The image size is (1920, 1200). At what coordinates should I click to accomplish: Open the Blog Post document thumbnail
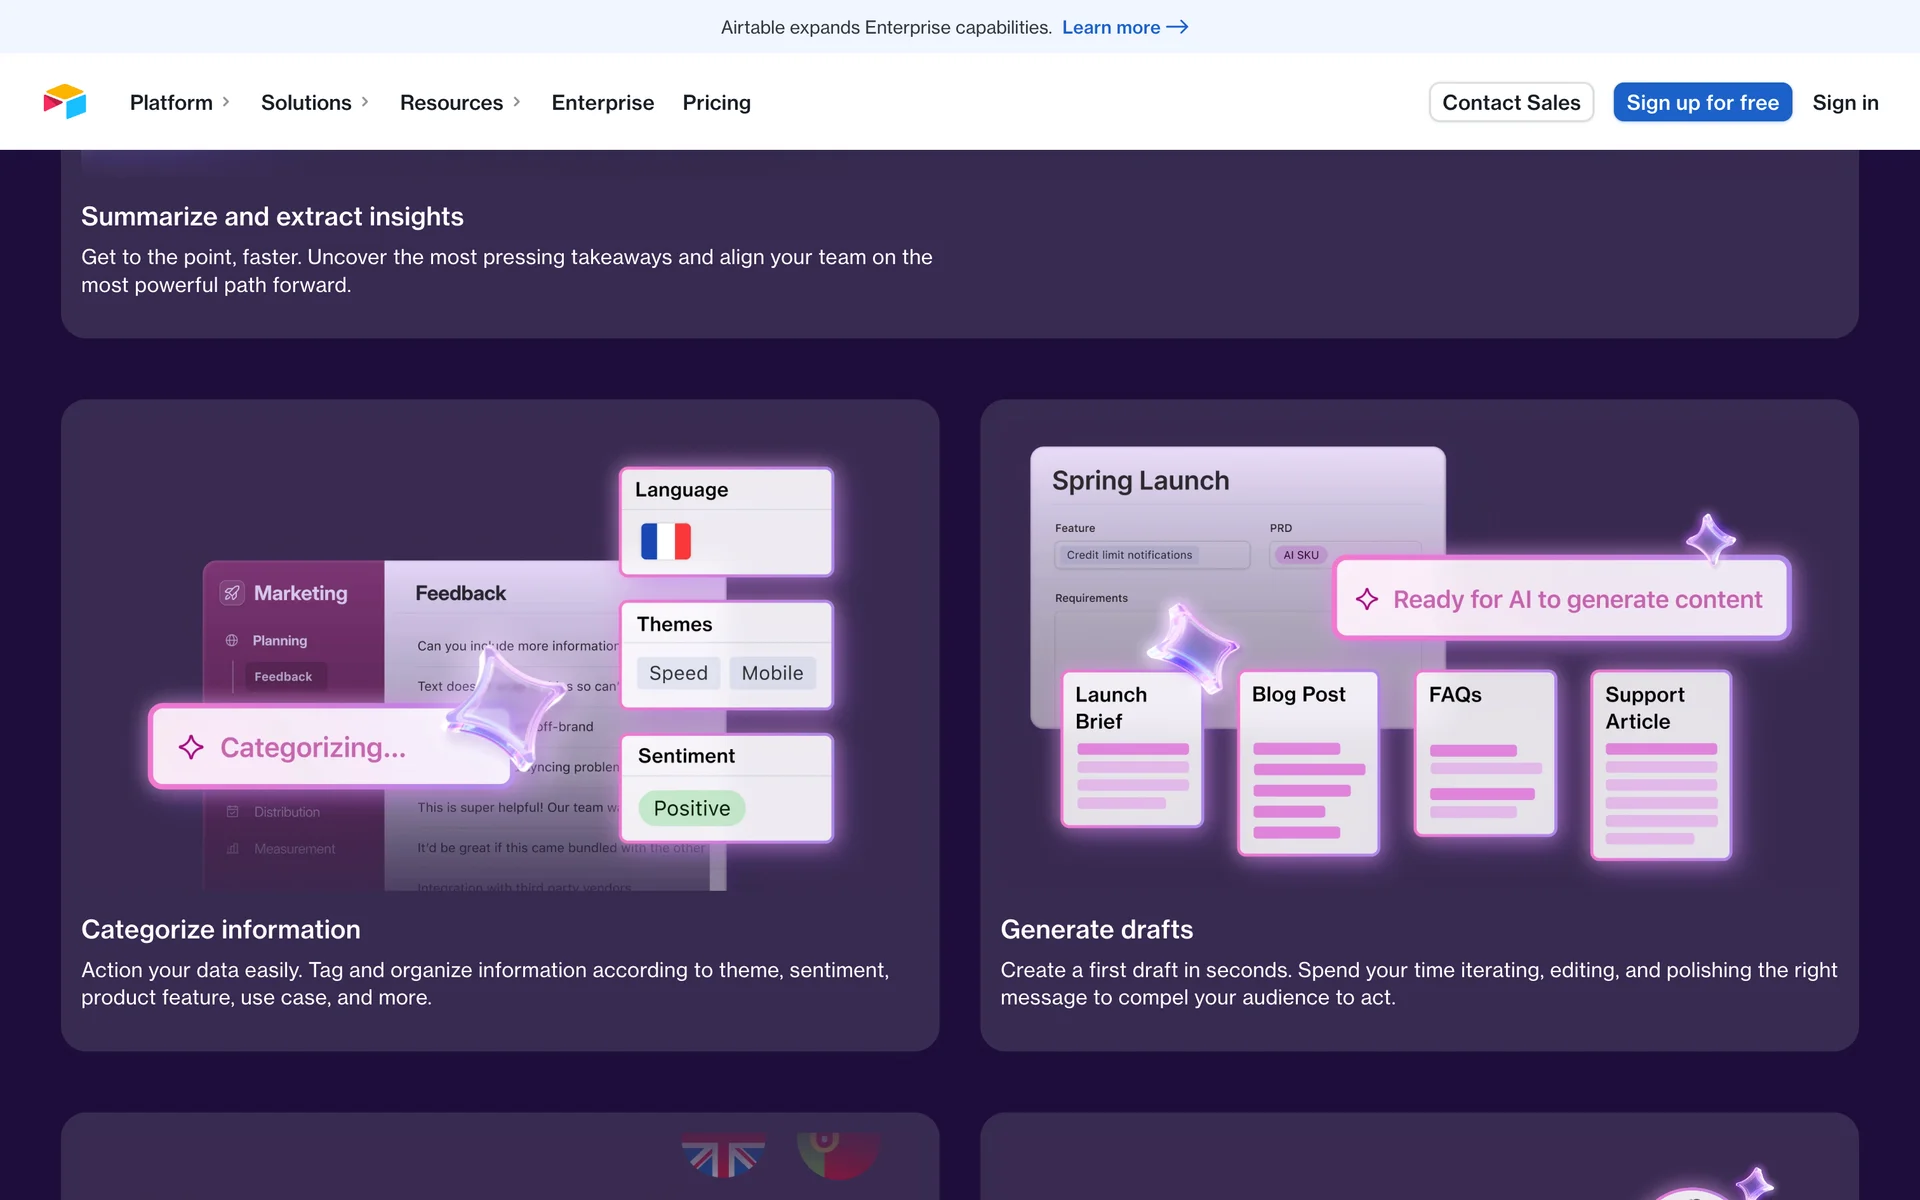click(x=1308, y=763)
